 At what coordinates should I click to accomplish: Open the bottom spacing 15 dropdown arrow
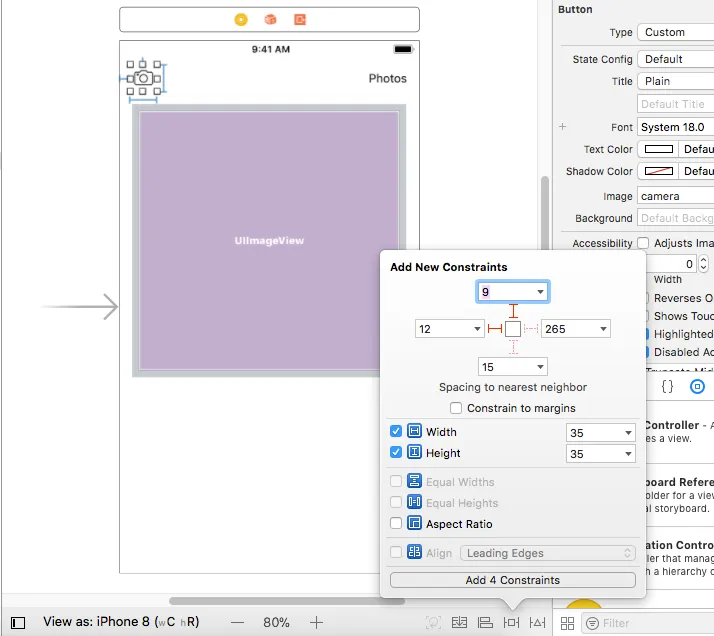[x=540, y=367]
